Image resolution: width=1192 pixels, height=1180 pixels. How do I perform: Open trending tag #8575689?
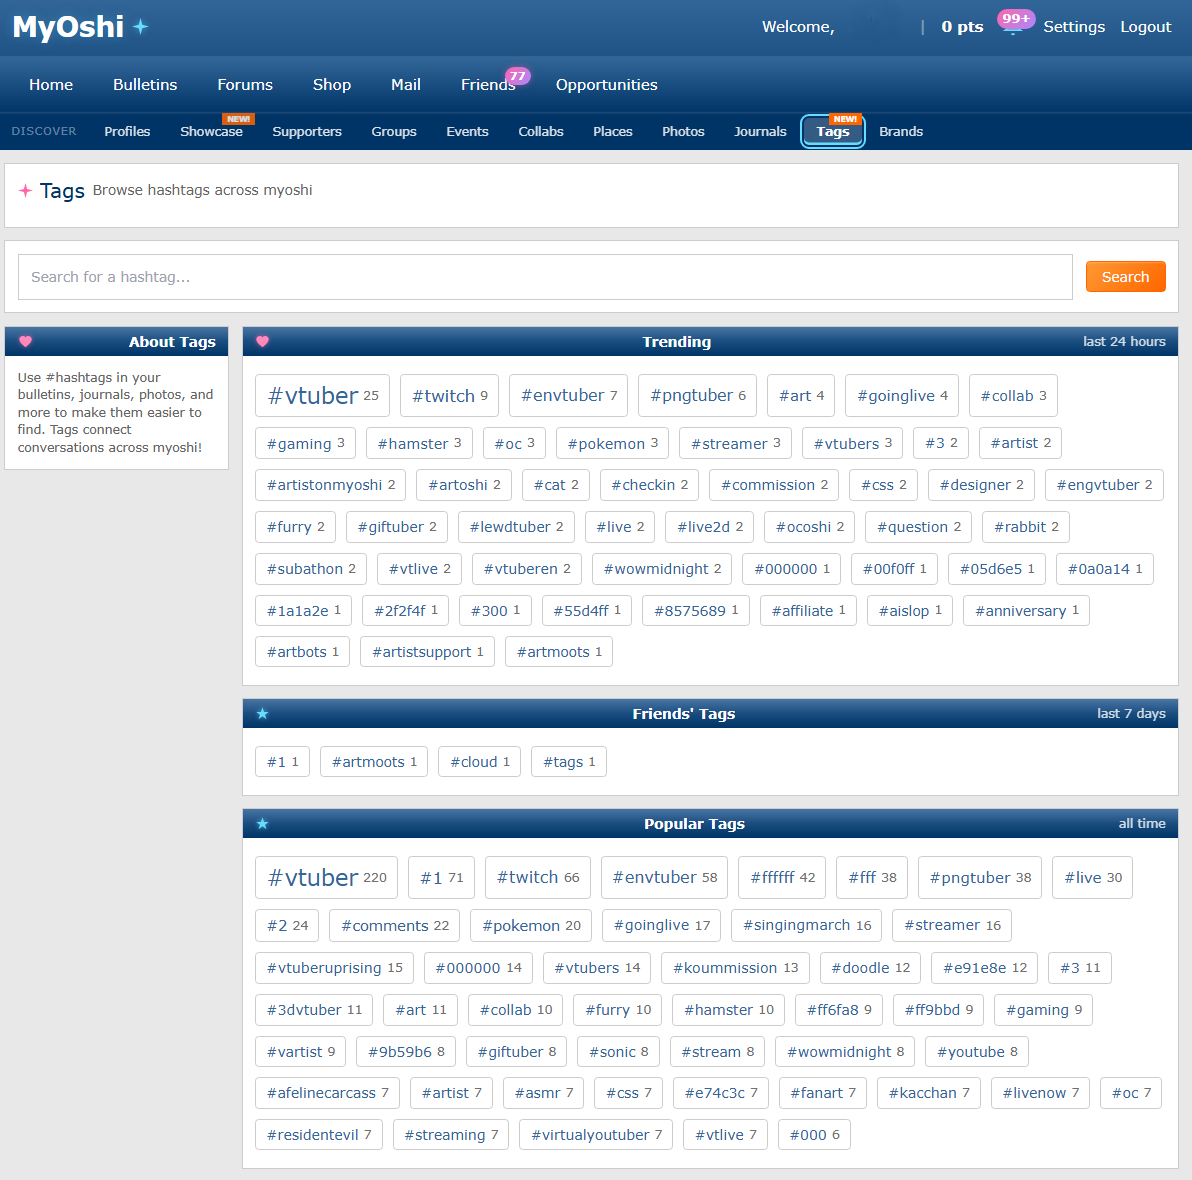[696, 611]
